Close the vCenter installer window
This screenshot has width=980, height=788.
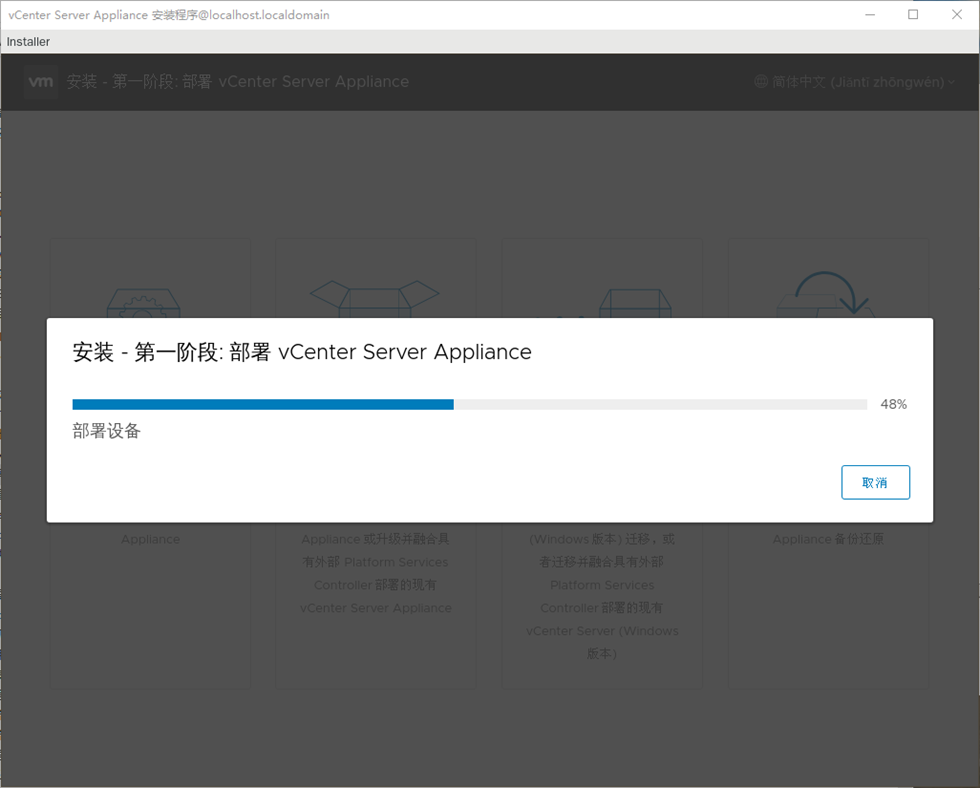pos(956,15)
